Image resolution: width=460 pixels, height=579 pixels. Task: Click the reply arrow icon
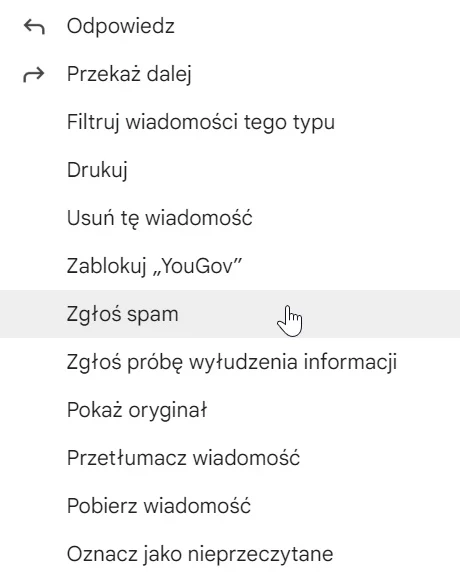[x=34, y=27]
